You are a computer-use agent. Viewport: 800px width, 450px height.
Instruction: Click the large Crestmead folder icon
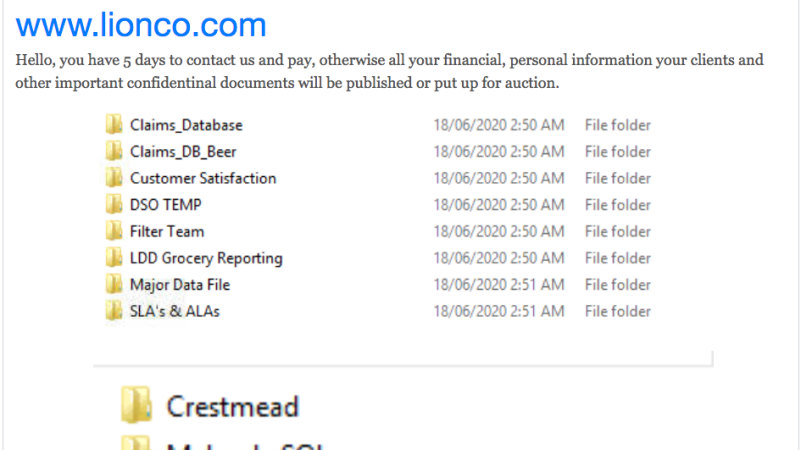coord(136,406)
